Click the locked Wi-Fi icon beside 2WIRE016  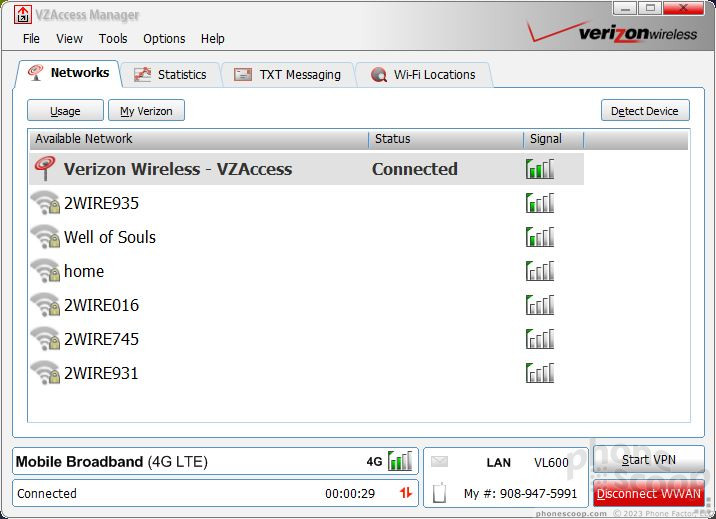click(45, 304)
